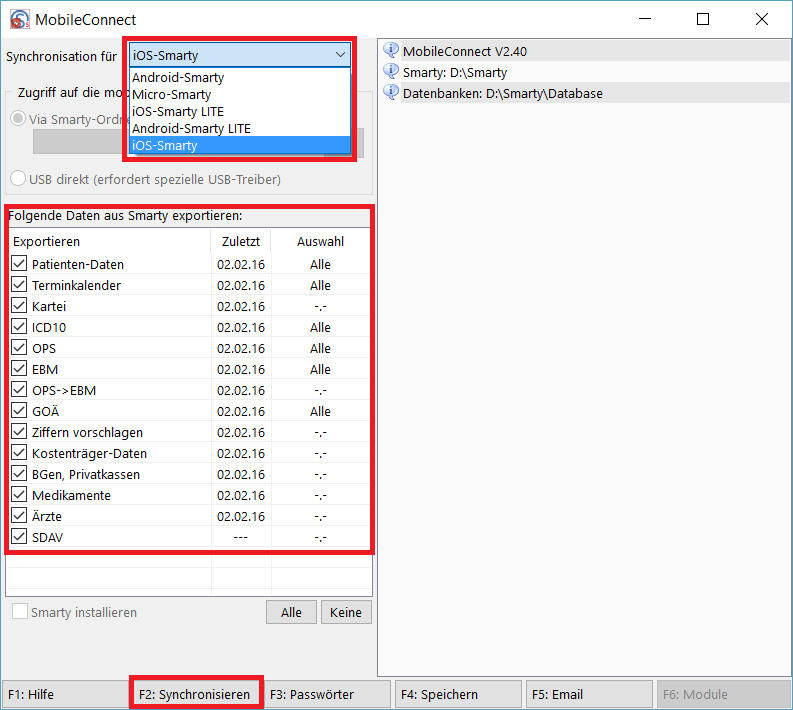The image size is (793, 710).
Task: Click the --- Zuletzt value for SDAV
Action: [x=241, y=537]
